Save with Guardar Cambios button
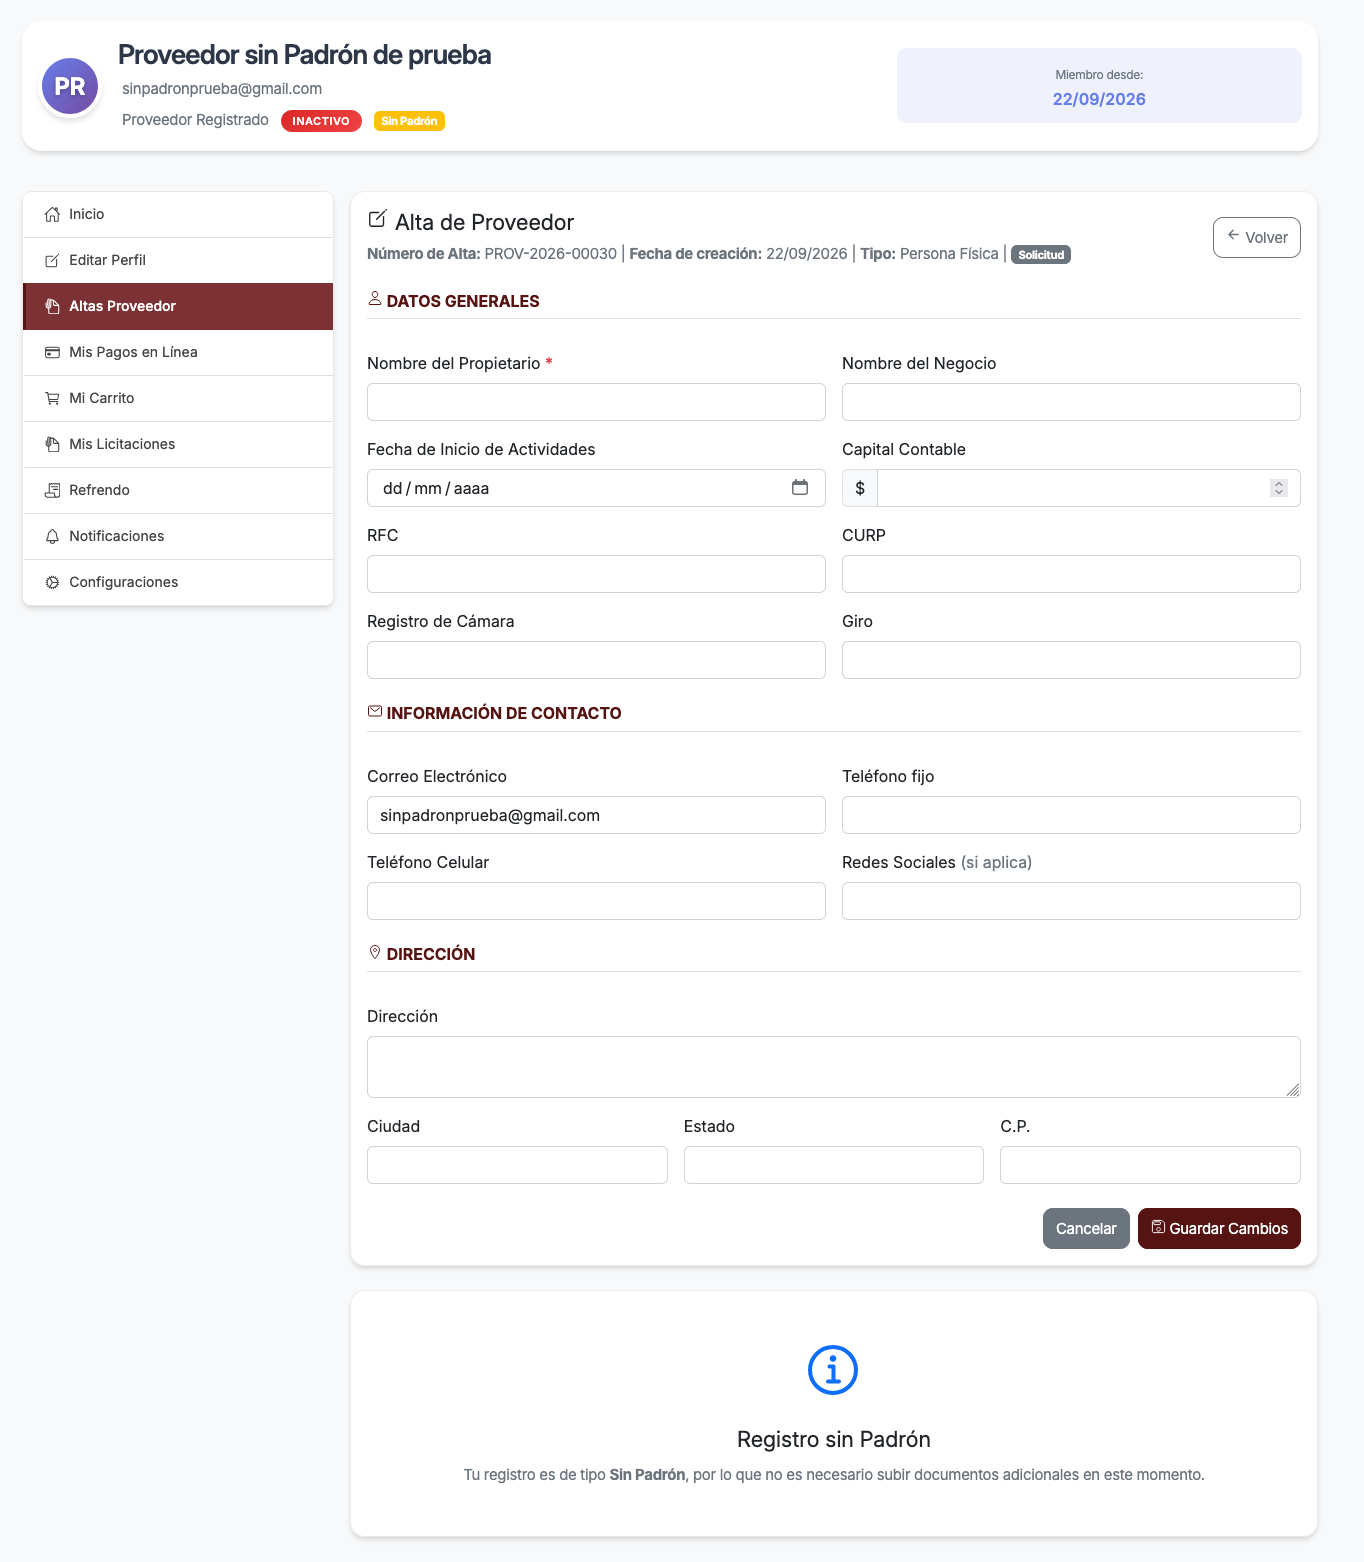The width and height of the screenshot is (1364, 1562). pyautogui.click(x=1219, y=1228)
